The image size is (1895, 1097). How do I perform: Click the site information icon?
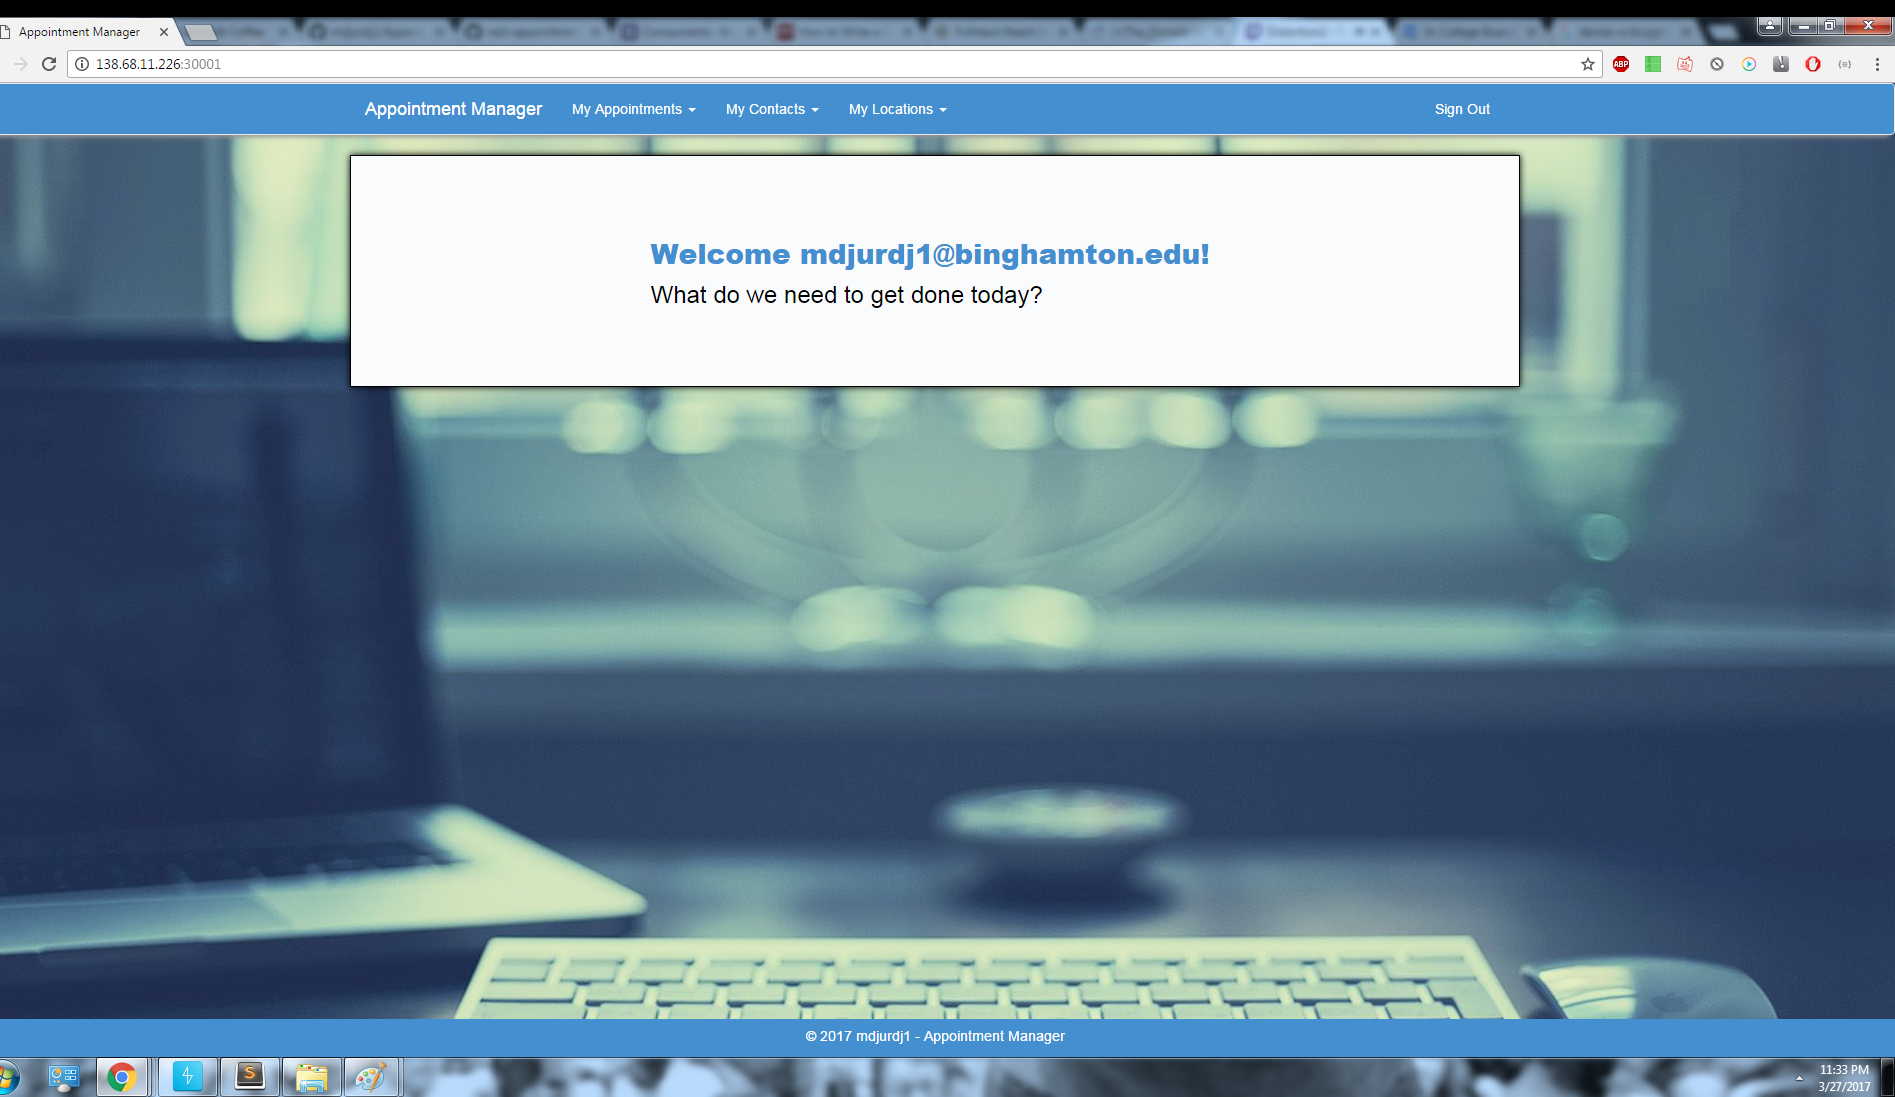82,64
